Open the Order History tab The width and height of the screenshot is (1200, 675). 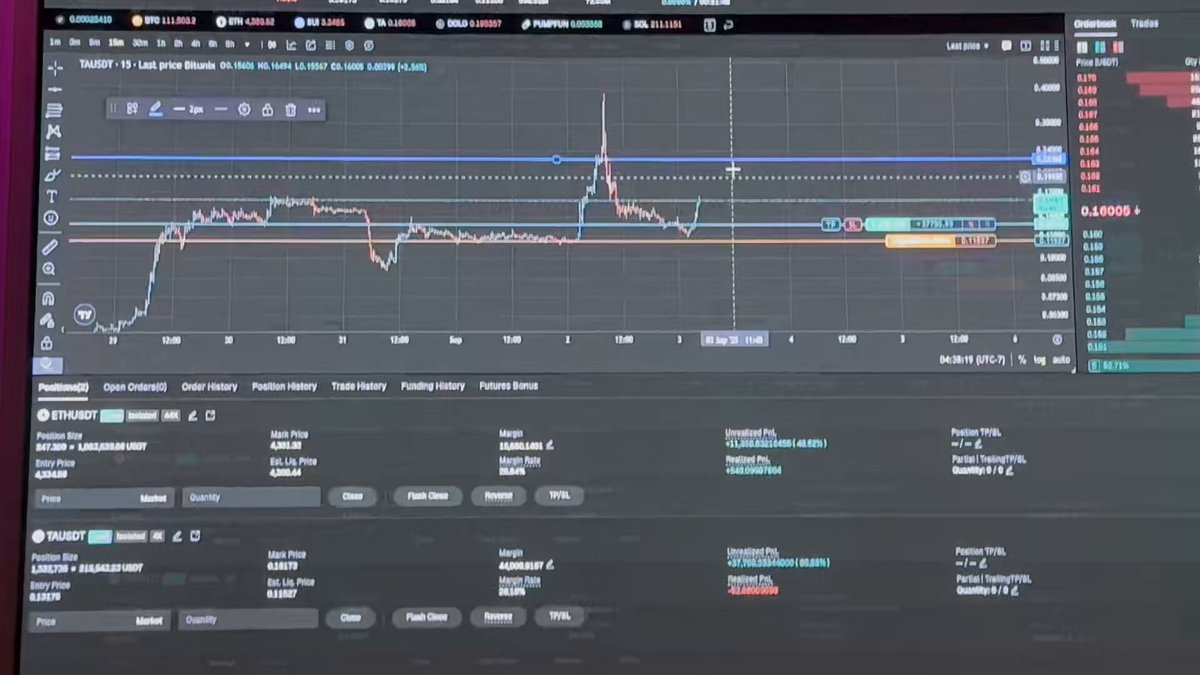click(209, 386)
